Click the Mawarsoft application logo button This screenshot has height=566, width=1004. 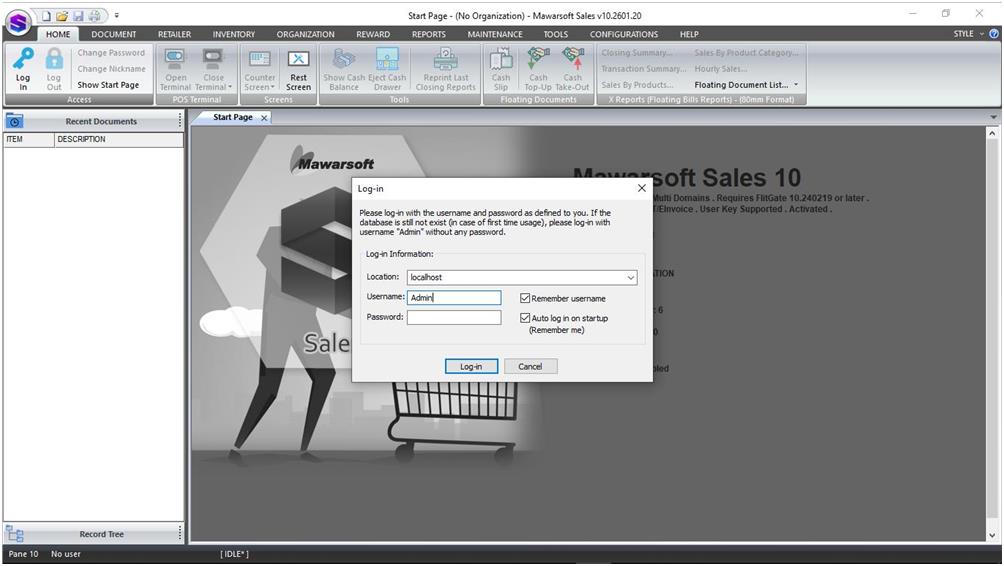18,22
